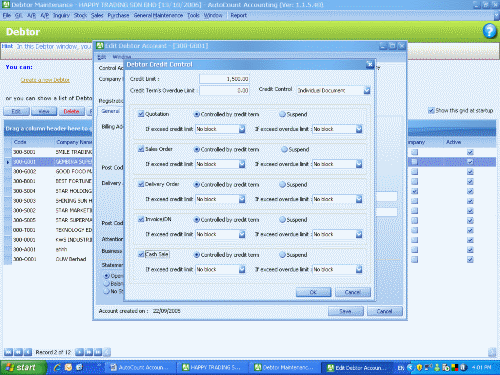Open the General Maintenance menu
The height and width of the screenshot is (375, 500).
coord(158,15)
